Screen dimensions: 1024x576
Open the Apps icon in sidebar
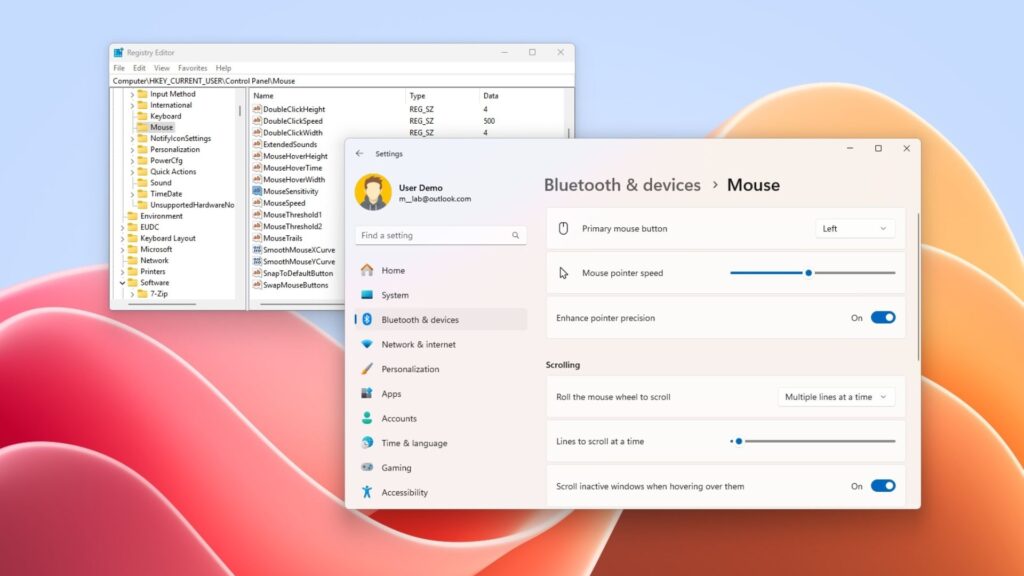point(367,394)
